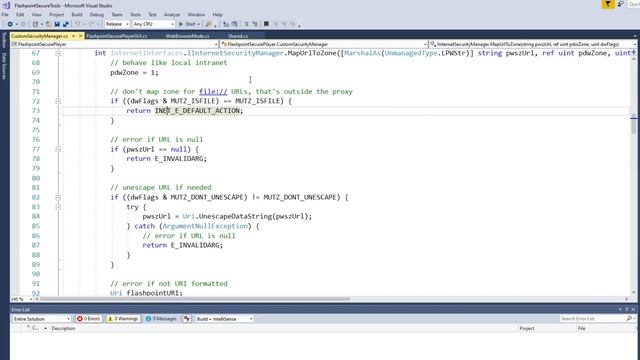Open the Edit menu
Image resolution: width=640 pixels, height=360 pixels.
(x=20, y=15)
